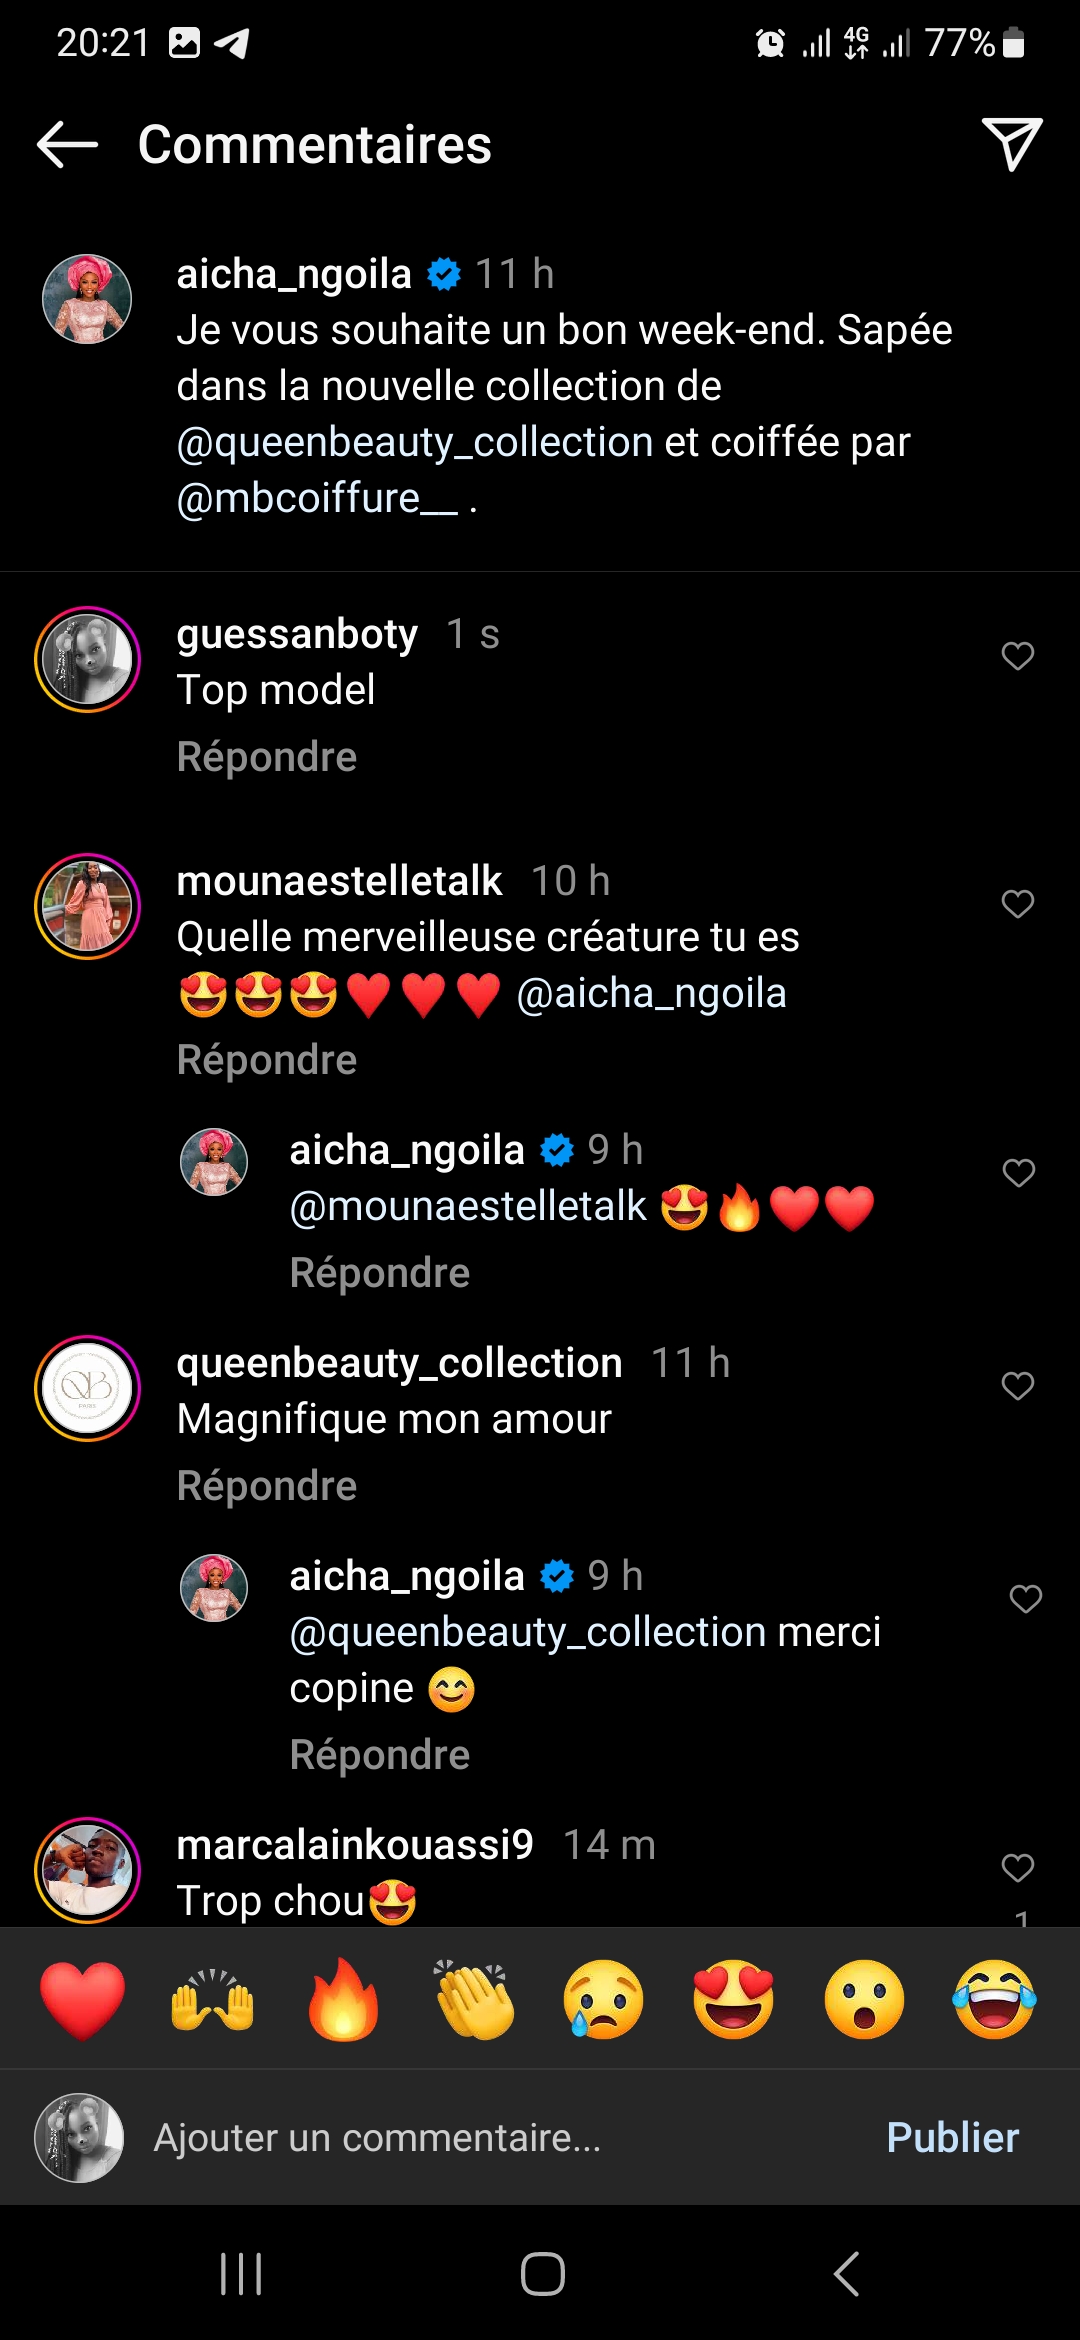The image size is (1080, 2340).
Task: Insert the raised hands quick emoji
Action: tap(212, 2000)
